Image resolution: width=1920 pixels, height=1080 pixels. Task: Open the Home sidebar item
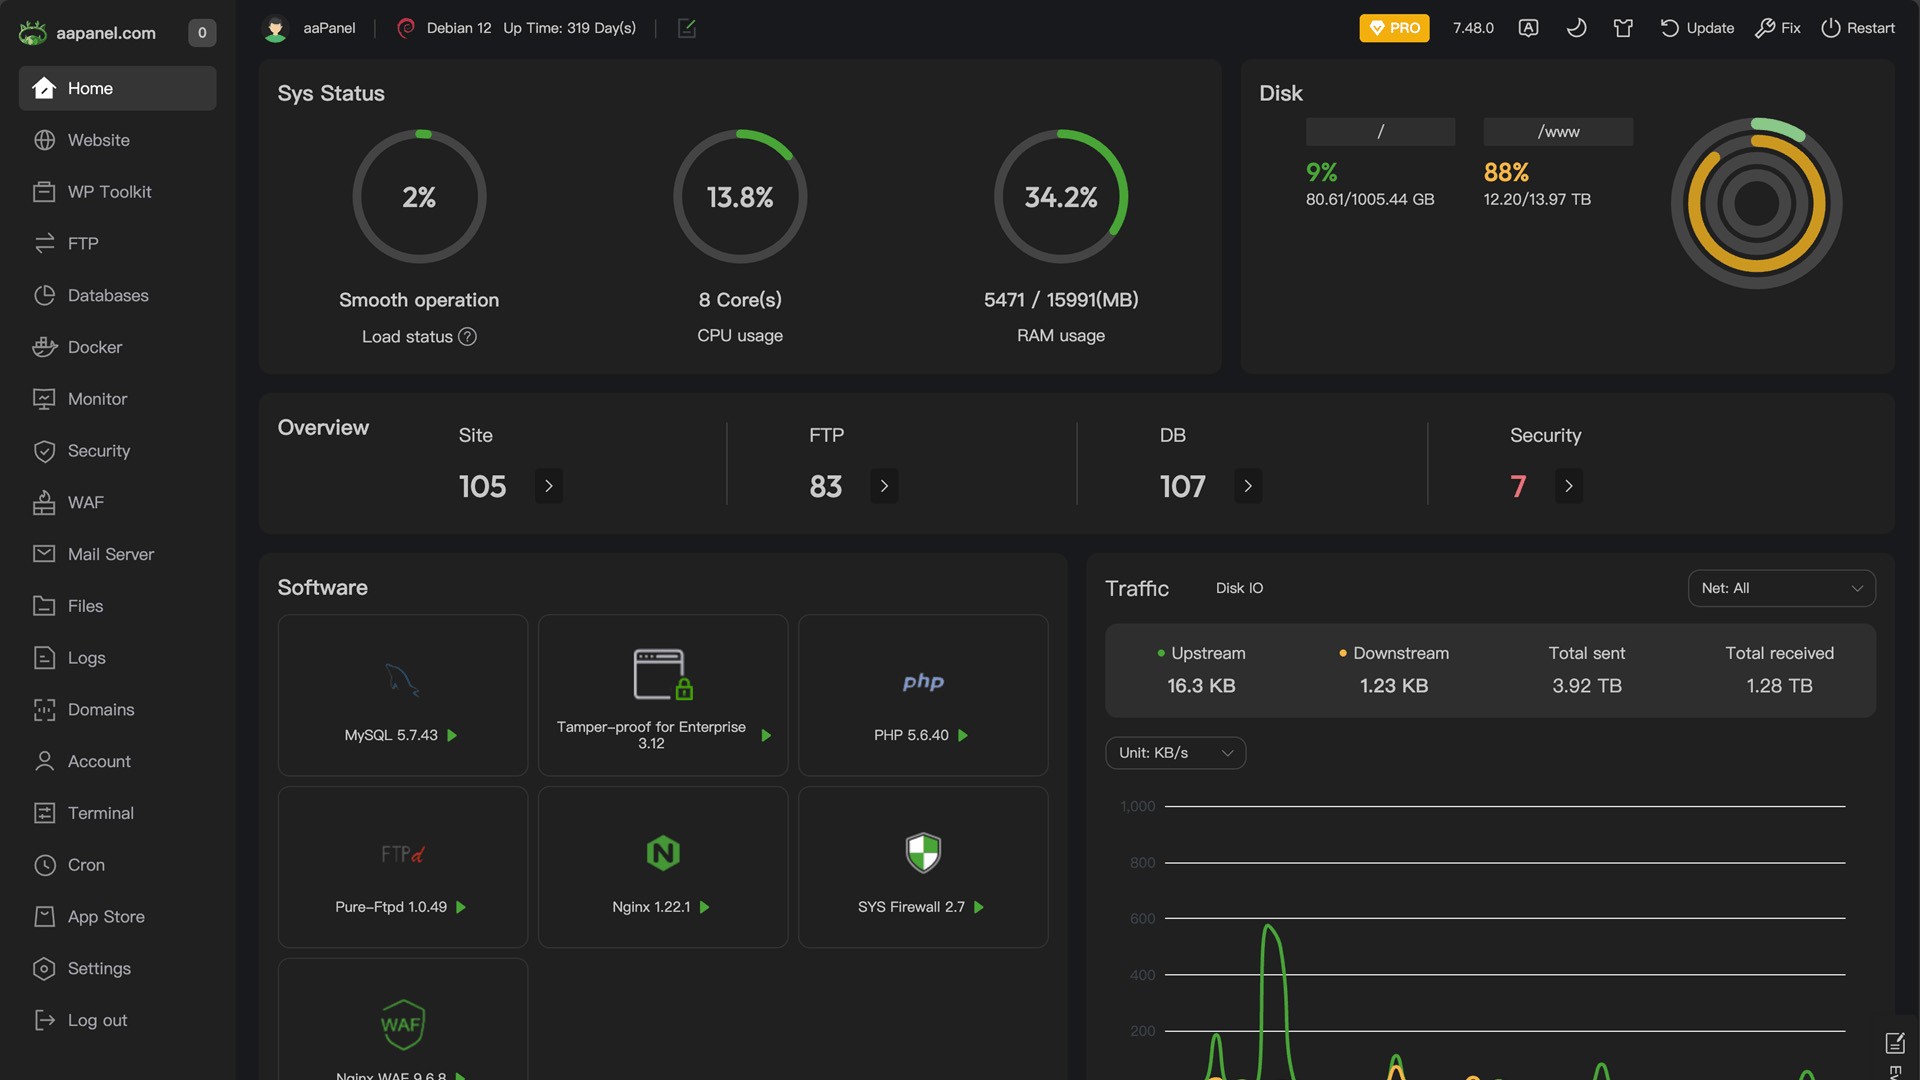tap(117, 88)
